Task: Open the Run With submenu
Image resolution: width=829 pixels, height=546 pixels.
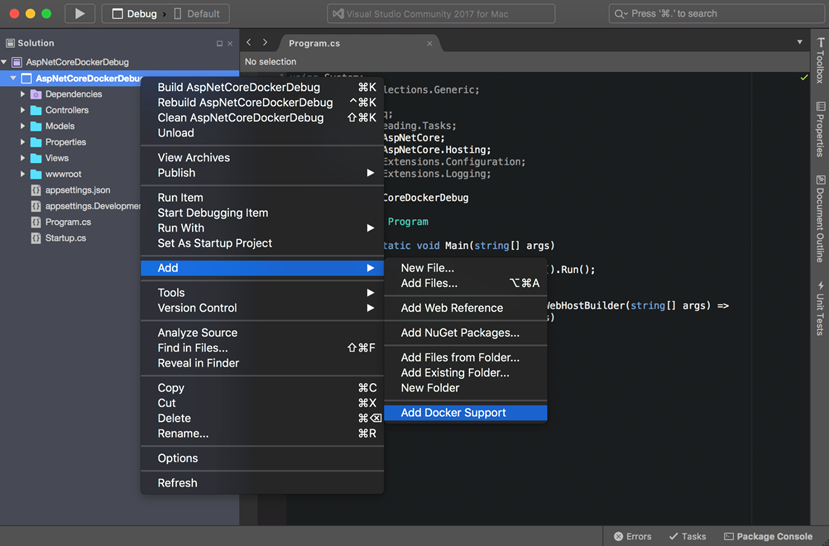Action: coord(262,228)
